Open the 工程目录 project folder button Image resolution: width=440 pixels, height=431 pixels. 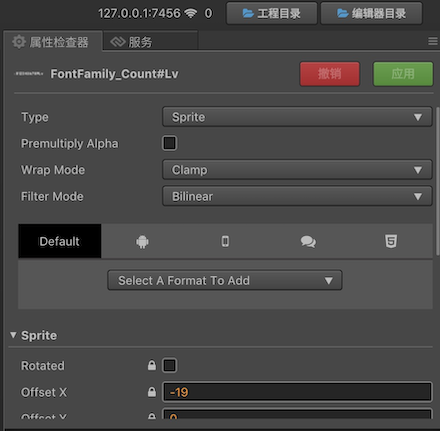click(272, 13)
